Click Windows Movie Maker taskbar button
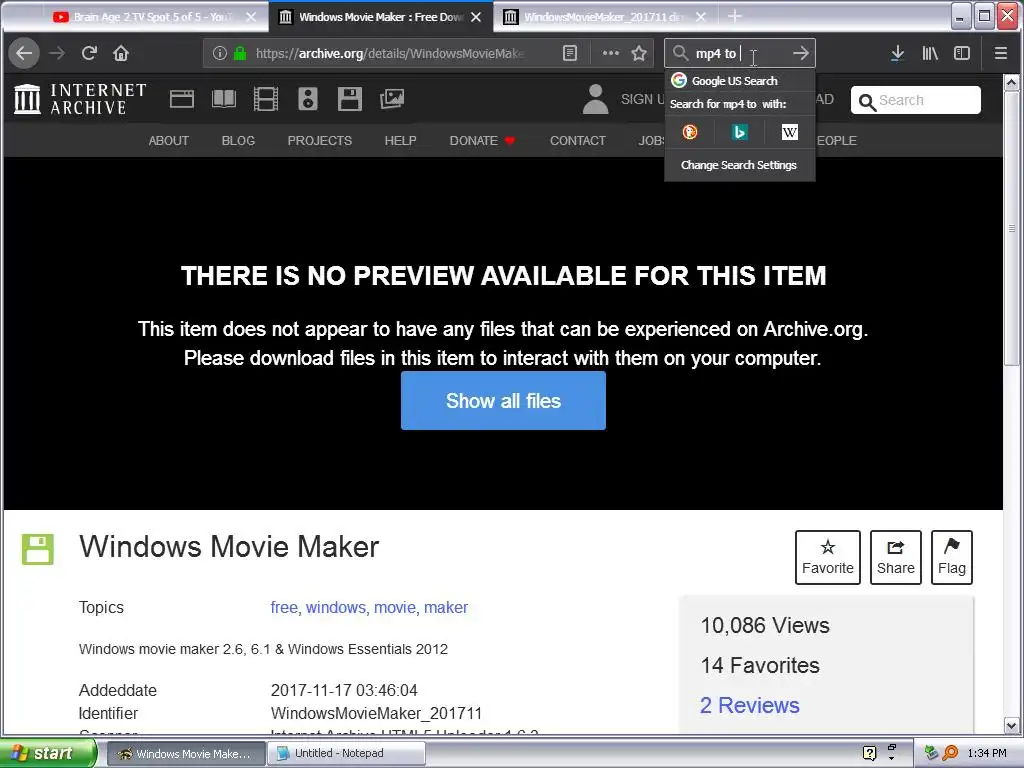 tap(185, 753)
